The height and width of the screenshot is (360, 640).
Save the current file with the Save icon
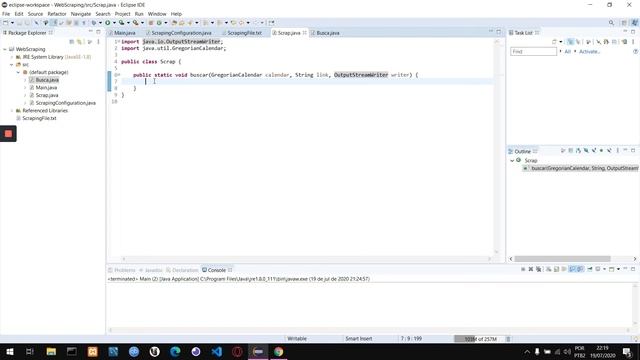click(x=19, y=23)
